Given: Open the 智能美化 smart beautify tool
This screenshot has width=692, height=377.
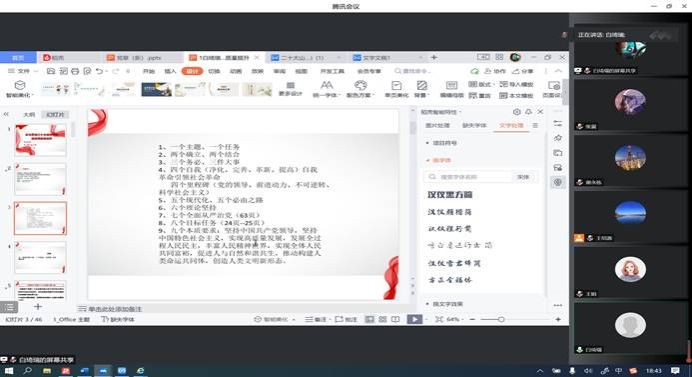Looking at the screenshot, I should pyautogui.click(x=19, y=89).
